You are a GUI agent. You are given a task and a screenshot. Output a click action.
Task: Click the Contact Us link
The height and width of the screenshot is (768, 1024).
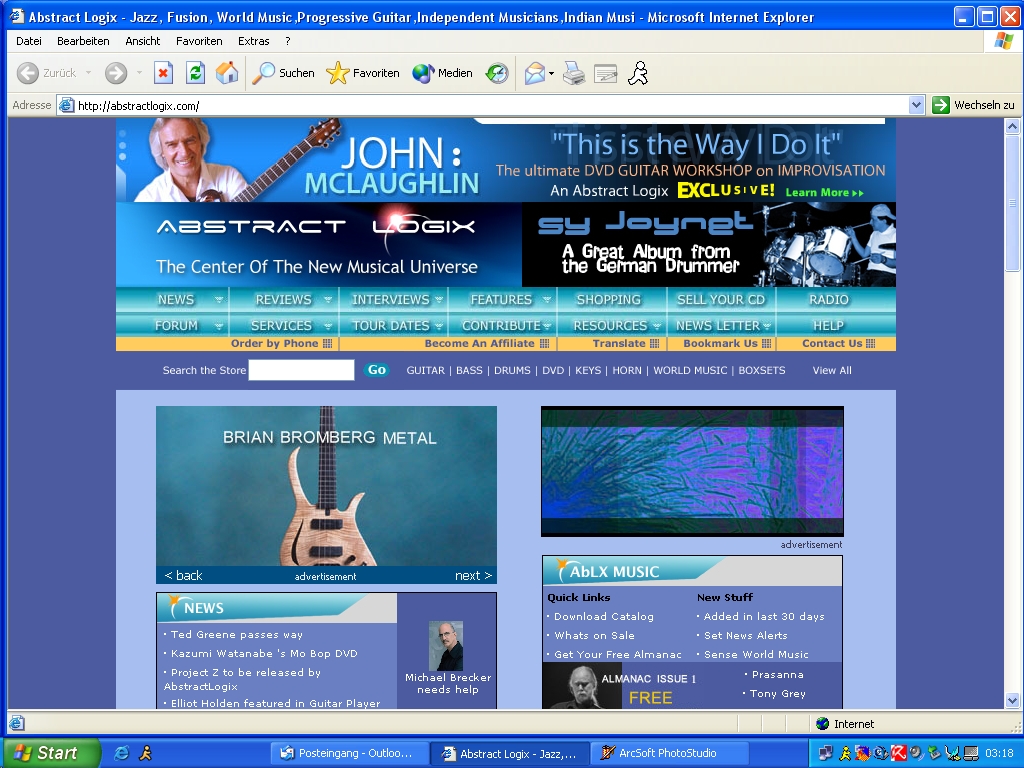pyautogui.click(x=839, y=344)
